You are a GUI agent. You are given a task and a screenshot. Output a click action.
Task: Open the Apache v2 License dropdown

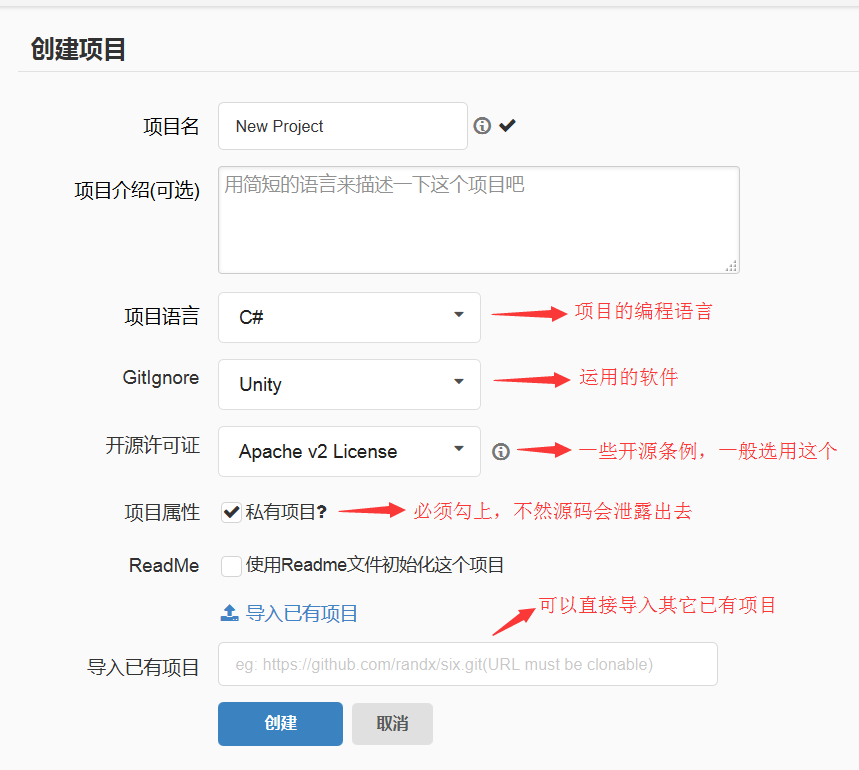tap(350, 451)
